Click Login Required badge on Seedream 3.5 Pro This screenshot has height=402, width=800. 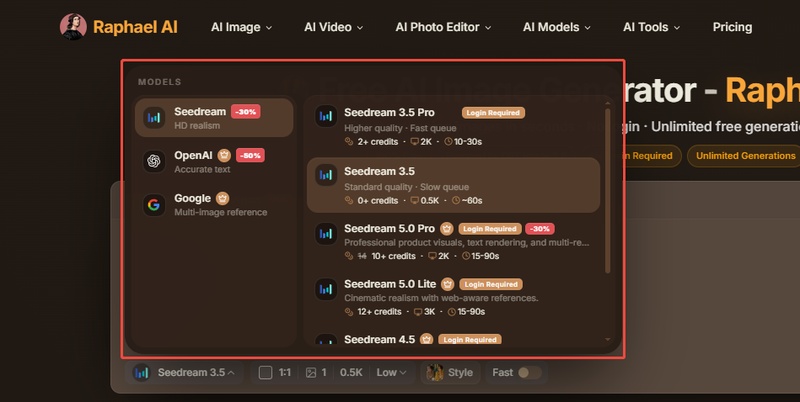point(493,113)
